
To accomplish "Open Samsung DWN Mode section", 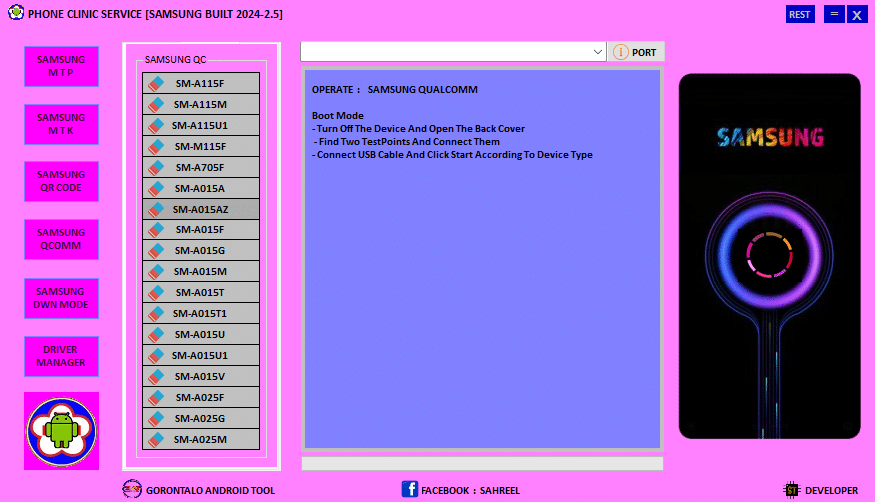I will click(61, 298).
